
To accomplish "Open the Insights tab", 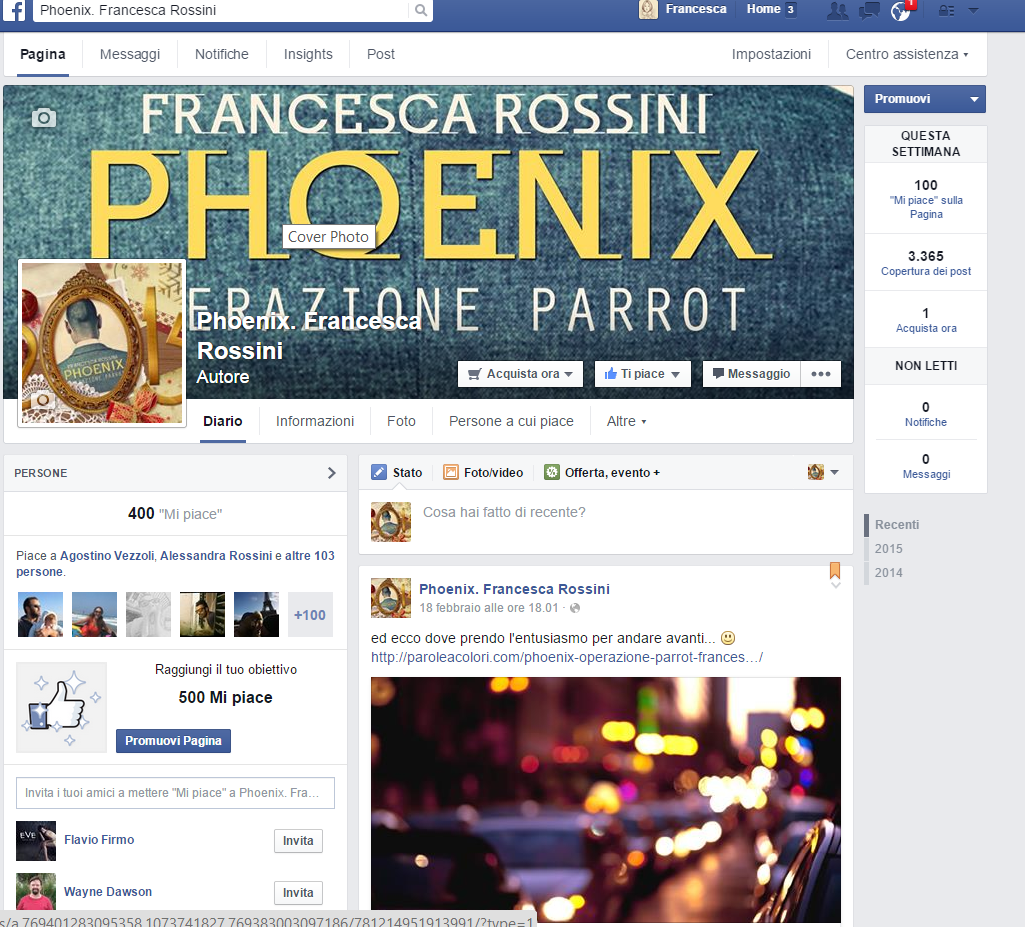I will (308, 54).
